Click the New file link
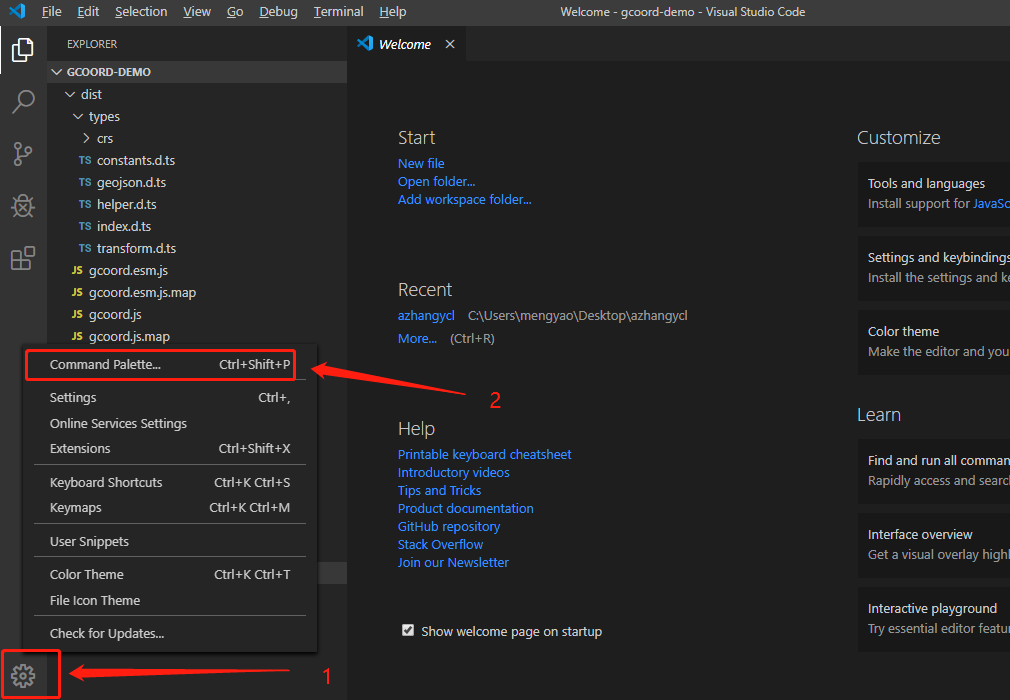 point(421,164)
